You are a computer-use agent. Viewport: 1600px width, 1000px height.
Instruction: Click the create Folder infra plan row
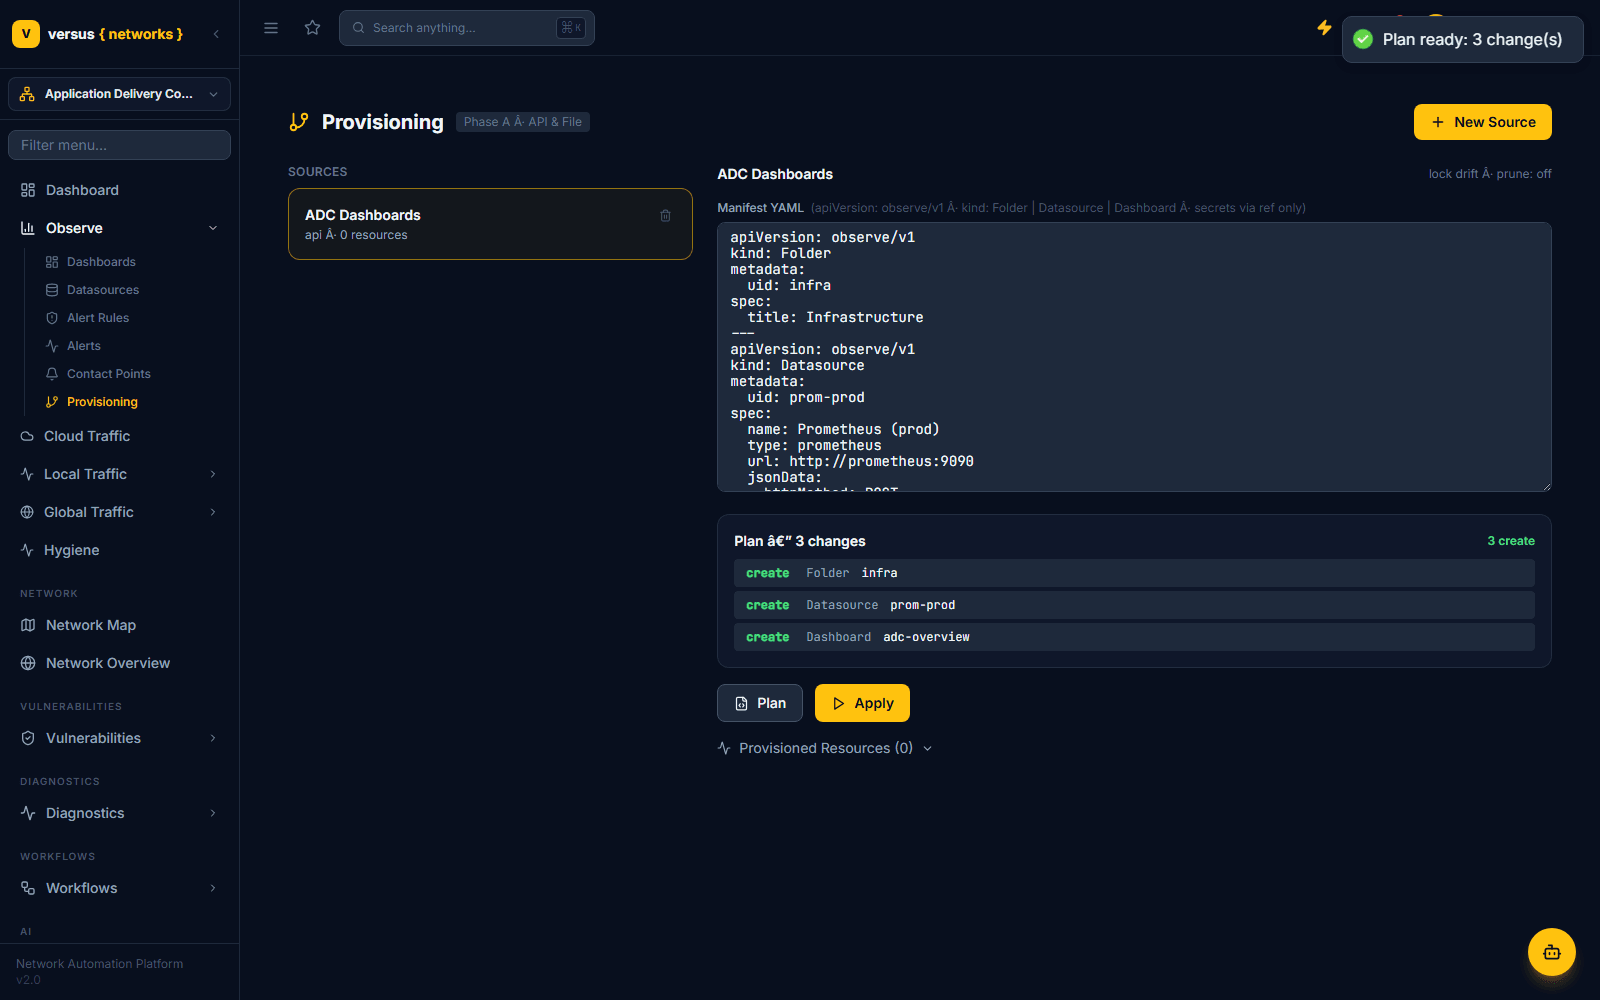[1134, 573]
